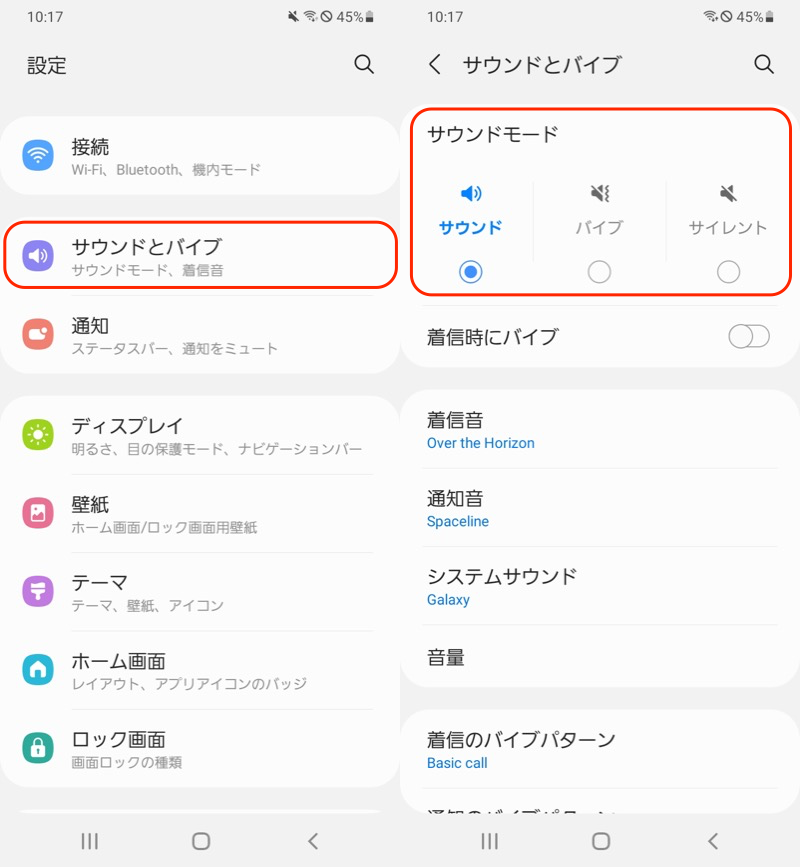Viewport: 800px width, 867px height.
Task: Select the バイブ radio button
Action: click(599, 272)
